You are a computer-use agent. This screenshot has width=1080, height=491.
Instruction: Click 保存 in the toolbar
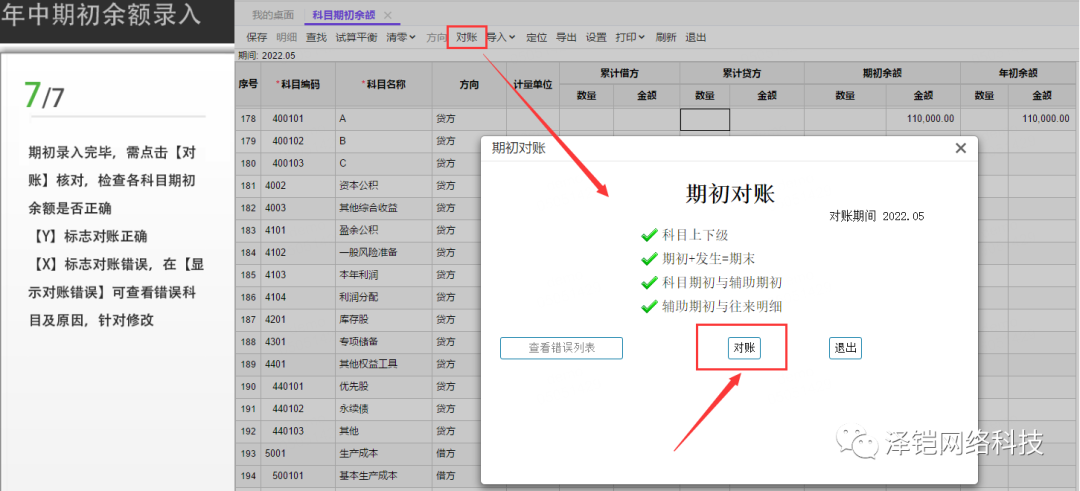[257, 37]
